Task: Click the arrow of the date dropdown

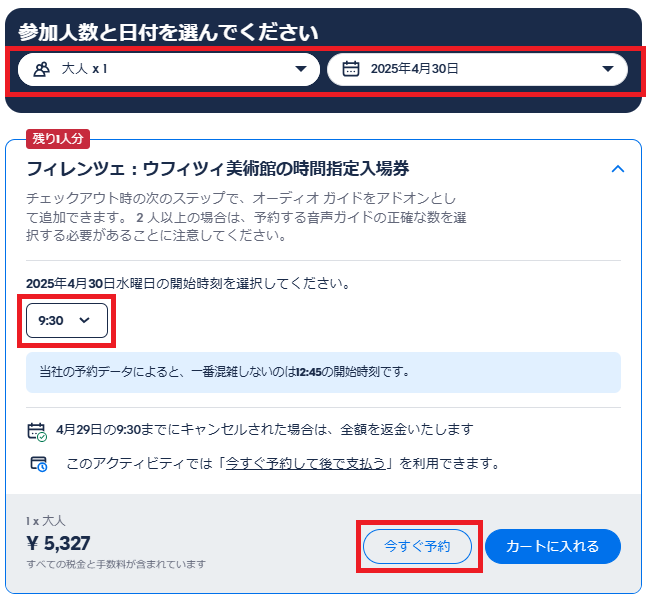Action: point(608,69)
